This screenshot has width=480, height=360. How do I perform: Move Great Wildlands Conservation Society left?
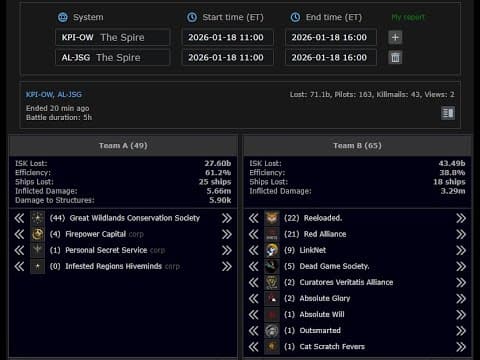19,218
